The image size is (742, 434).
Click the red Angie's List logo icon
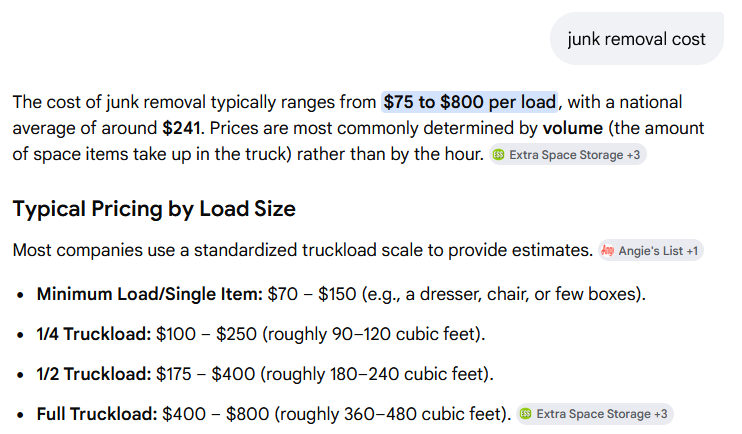point(606,250)
